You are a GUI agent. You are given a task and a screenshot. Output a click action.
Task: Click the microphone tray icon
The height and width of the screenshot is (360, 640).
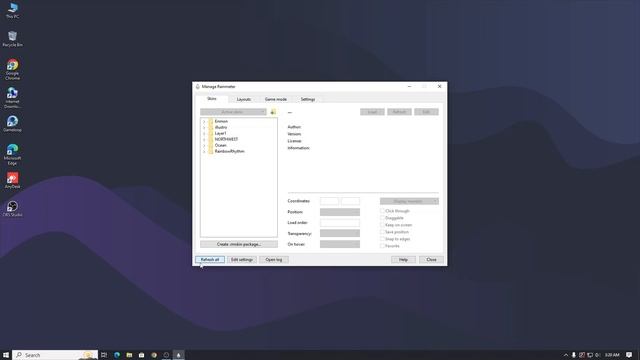click(573, 355)
